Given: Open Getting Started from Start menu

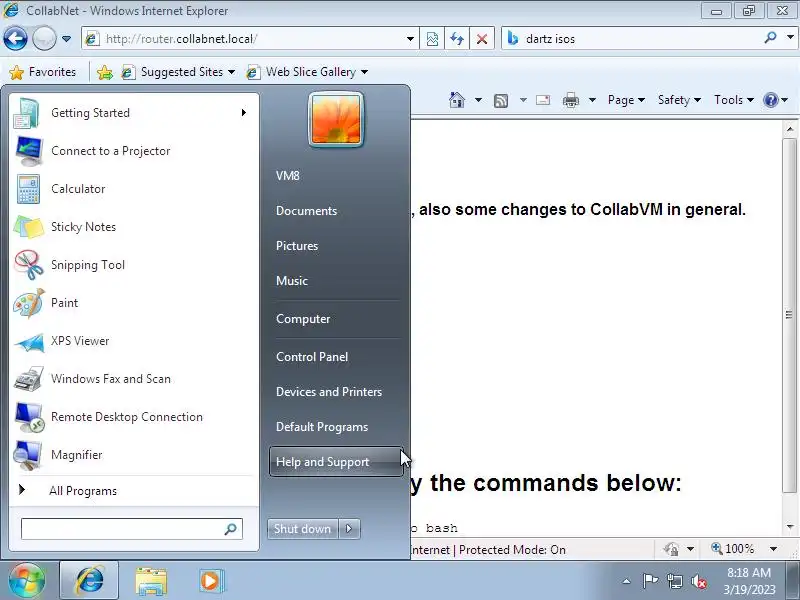Looking at the screenshot, I should click(x=133, y=113).
